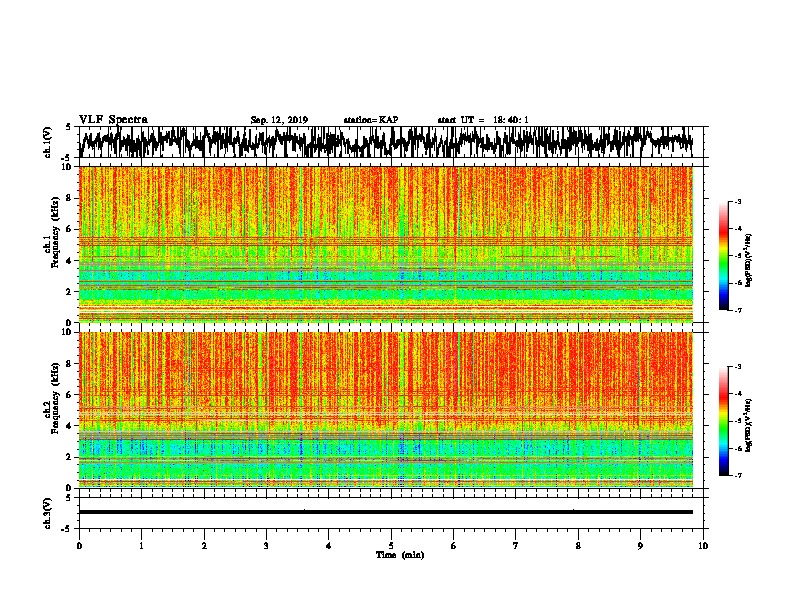Image resolution: width=792 pixels, height=612 pixels.
Task: Click time axis tick label "4"
Action: pos(329,546)
